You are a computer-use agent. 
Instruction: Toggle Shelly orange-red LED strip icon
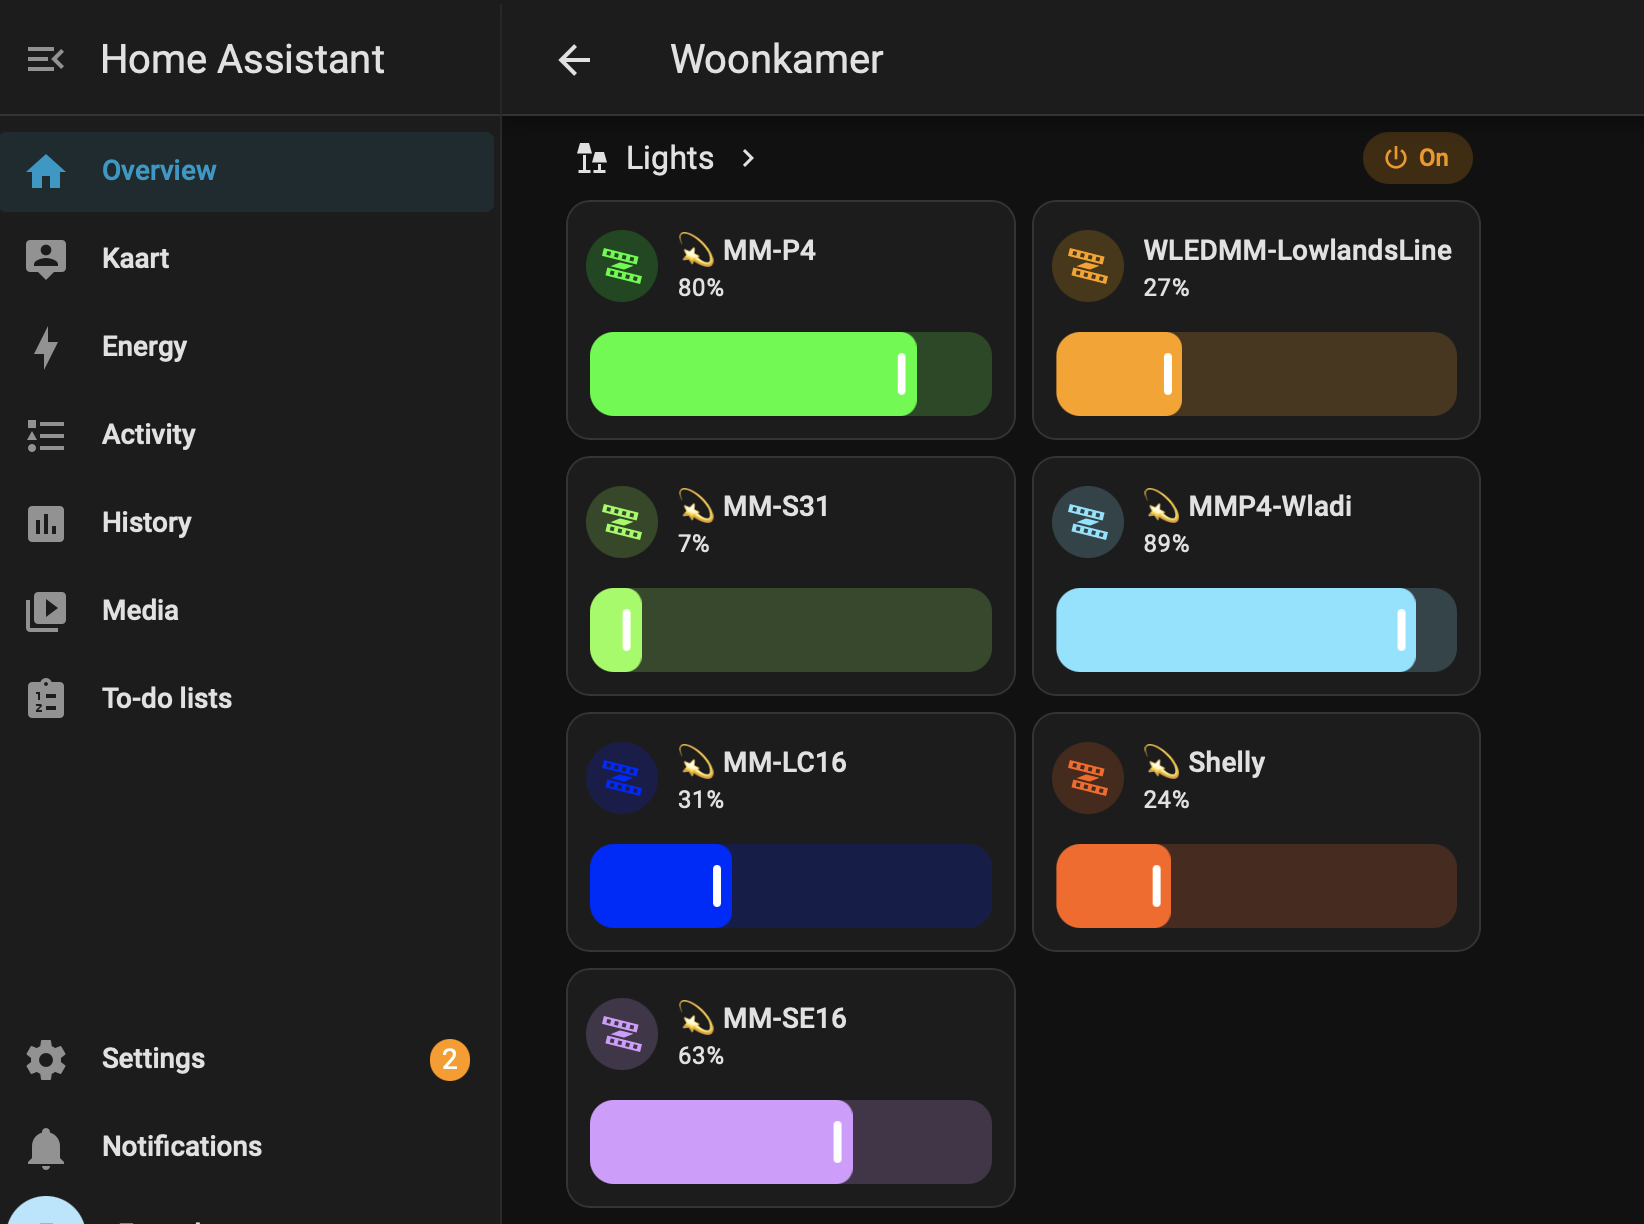[1088, 778]
